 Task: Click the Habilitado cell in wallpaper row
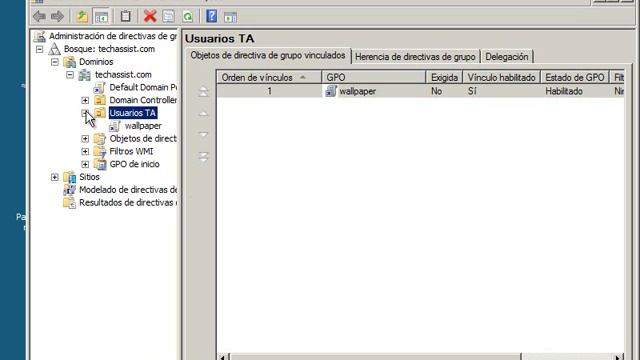[x=564, y=91]
